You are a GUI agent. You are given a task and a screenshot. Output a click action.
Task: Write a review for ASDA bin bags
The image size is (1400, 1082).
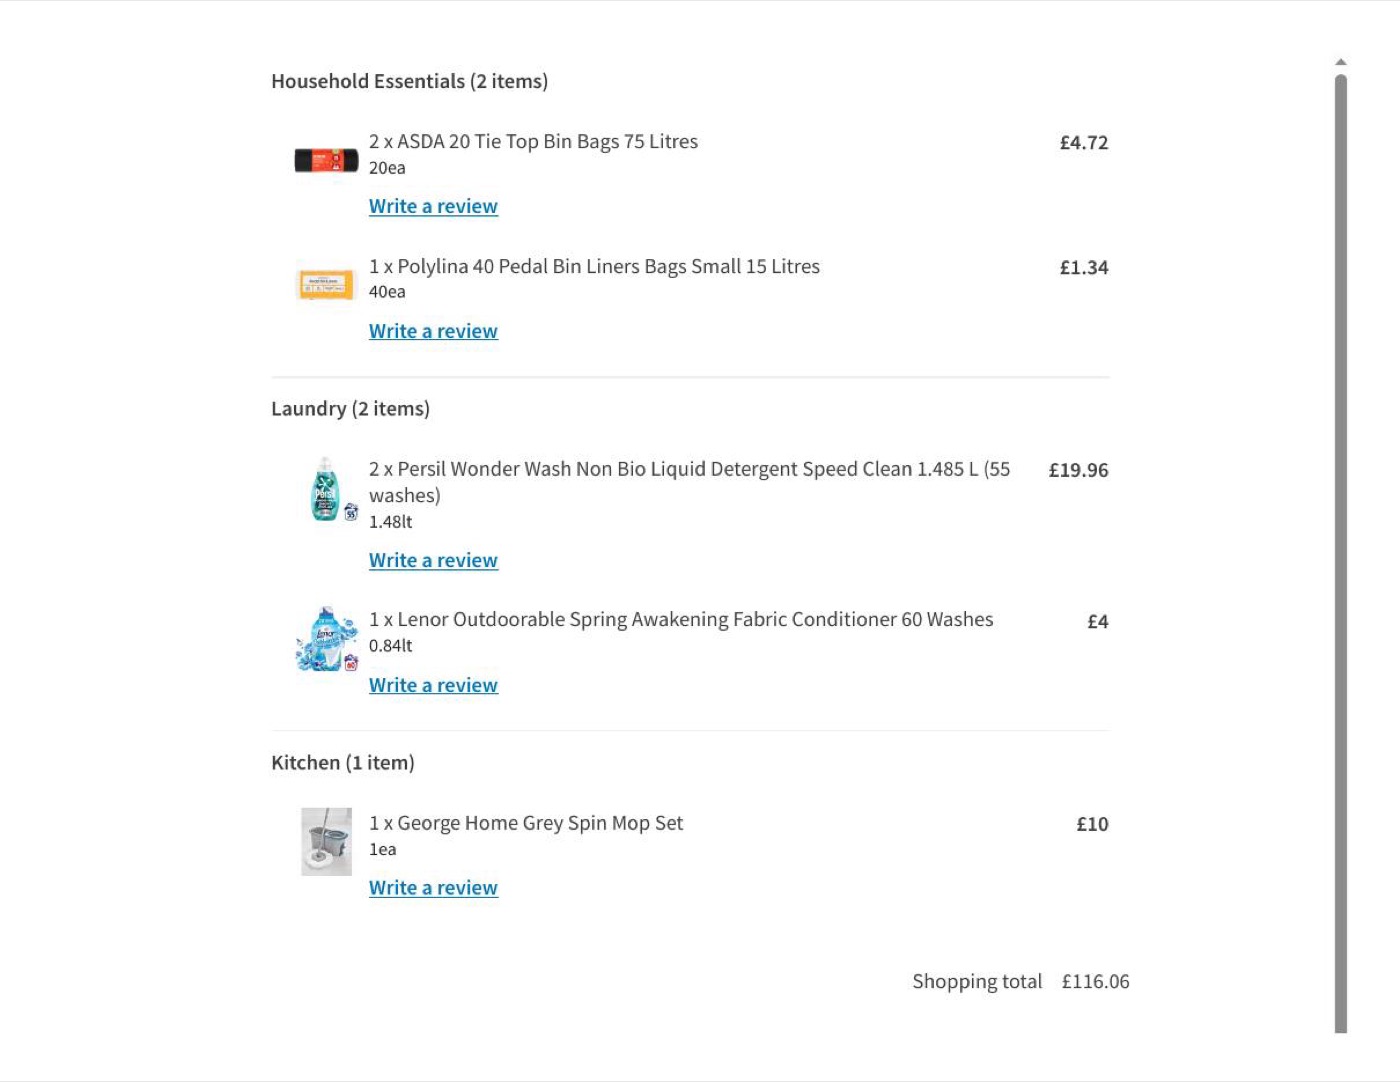(433, 206)
